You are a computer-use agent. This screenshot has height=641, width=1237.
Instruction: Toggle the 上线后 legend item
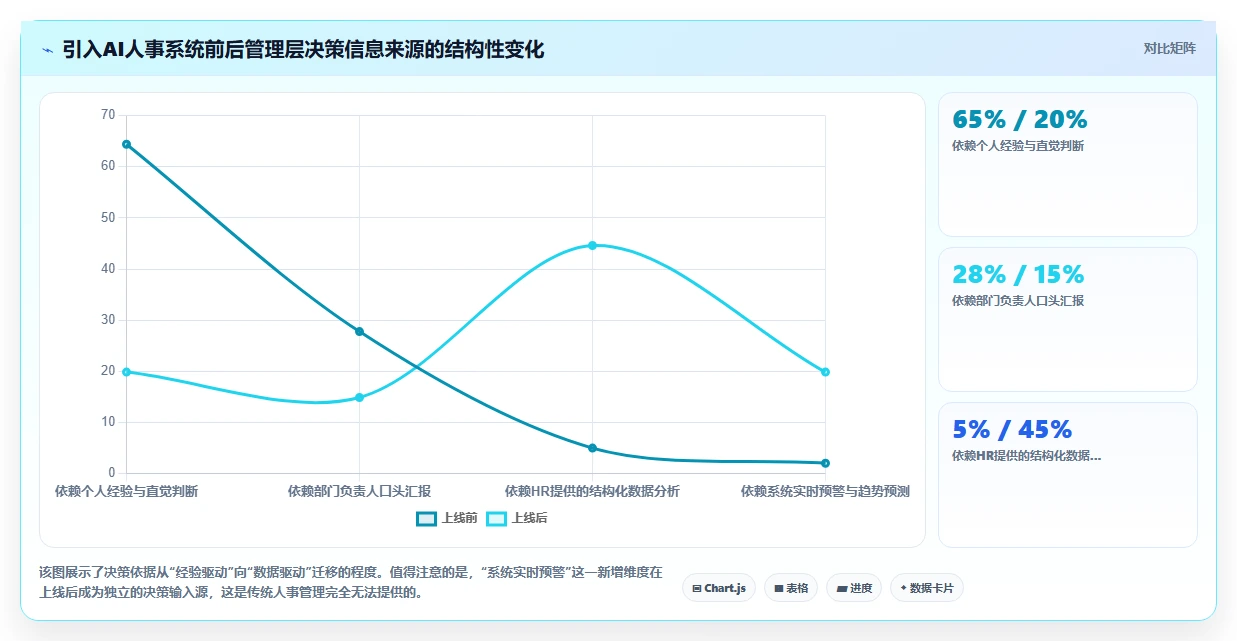coord(517,518)
